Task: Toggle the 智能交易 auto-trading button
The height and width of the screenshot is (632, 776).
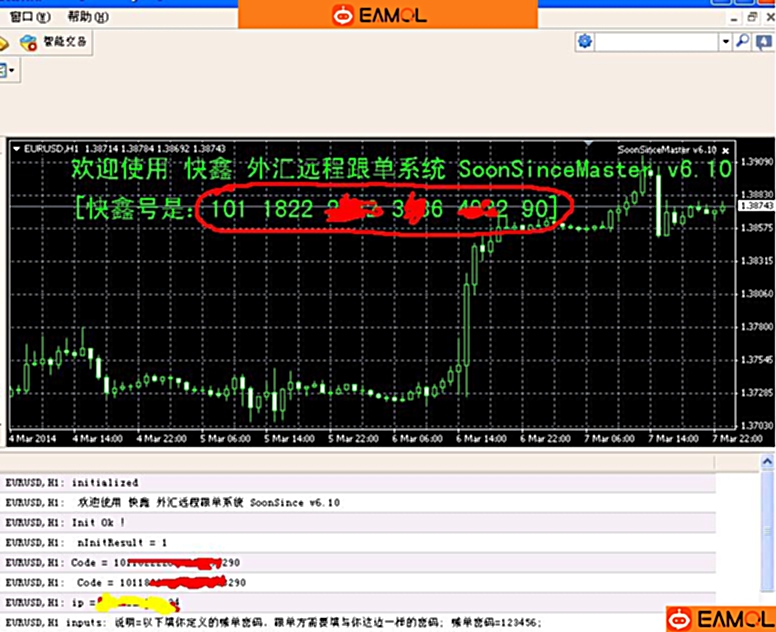Action: tap(54, 42)
